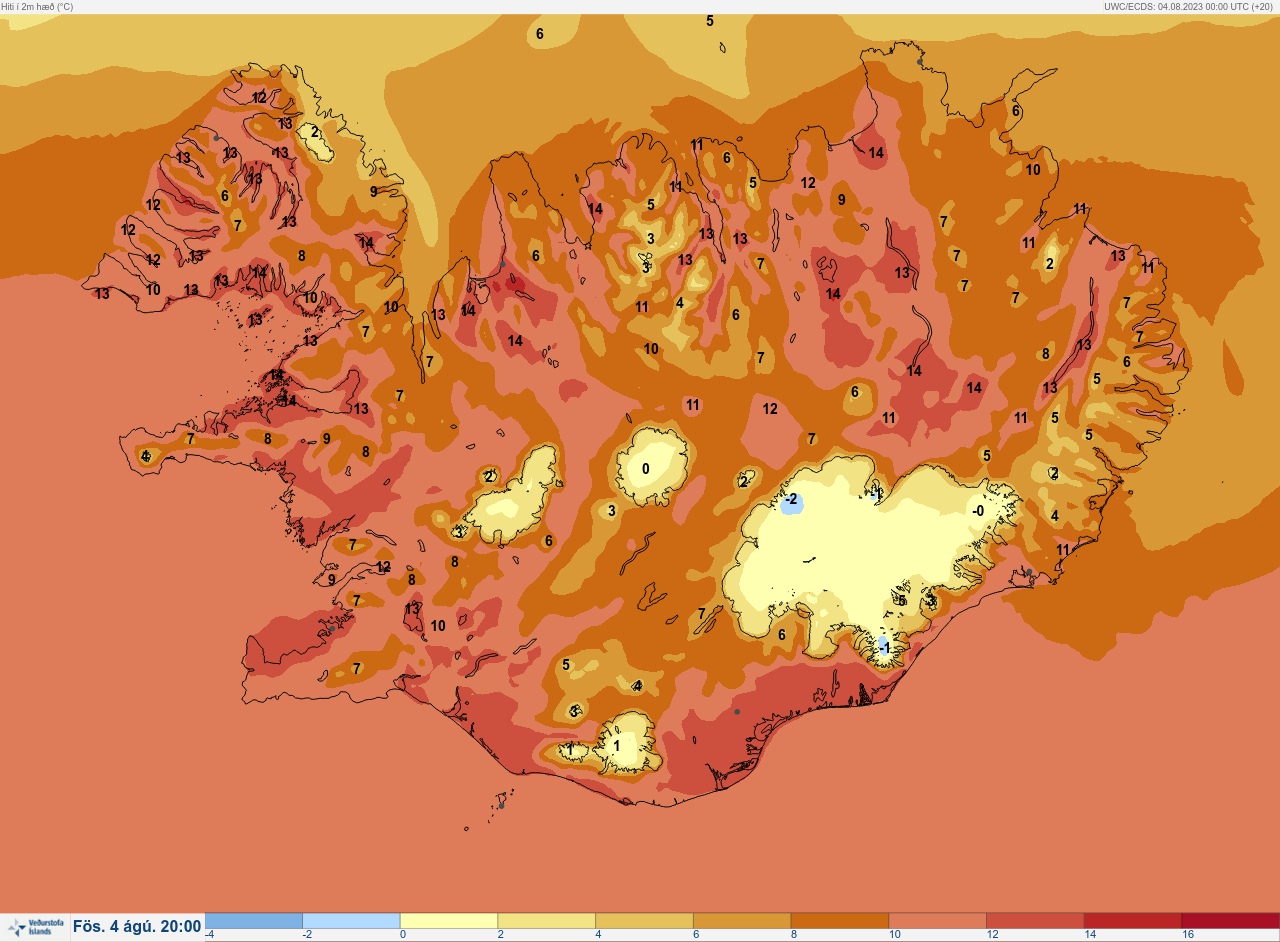
Task: Select the 14 to 16 legend swatch
Action: coord(1133,921)
